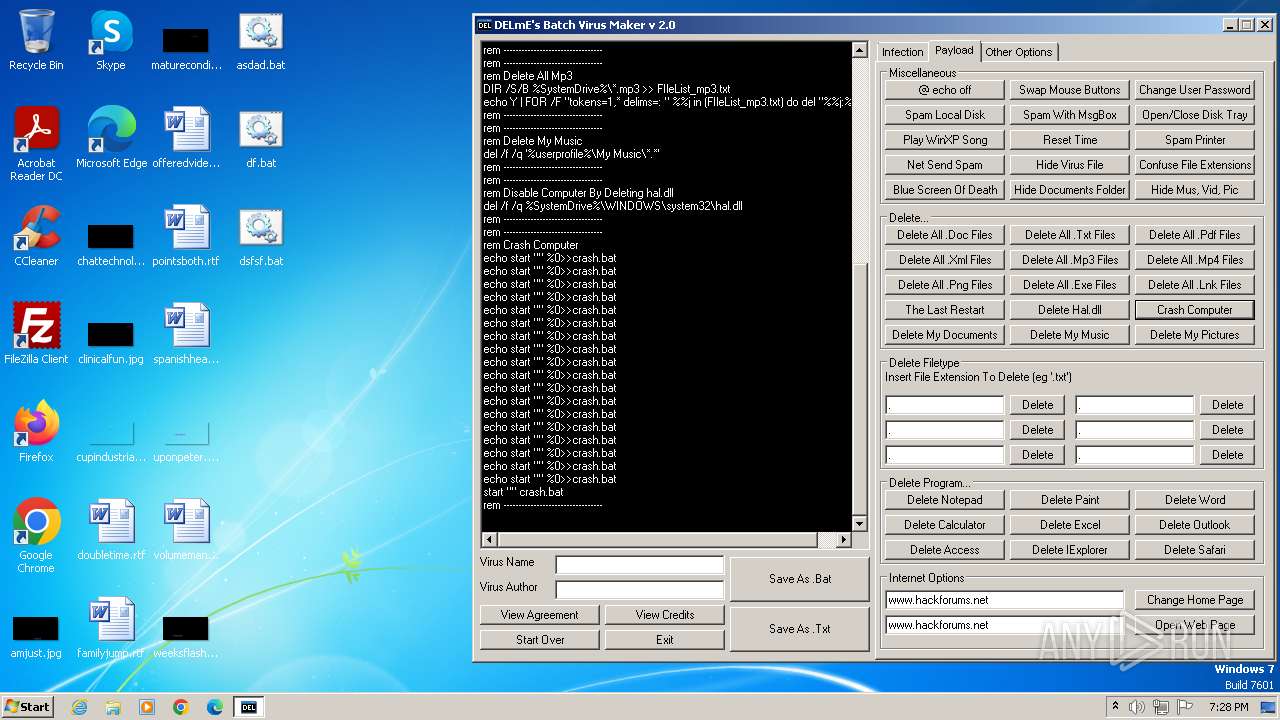The image size is (1280, 720).
Task: Click the Open Web Page URL field
Action: (1005, 625)
